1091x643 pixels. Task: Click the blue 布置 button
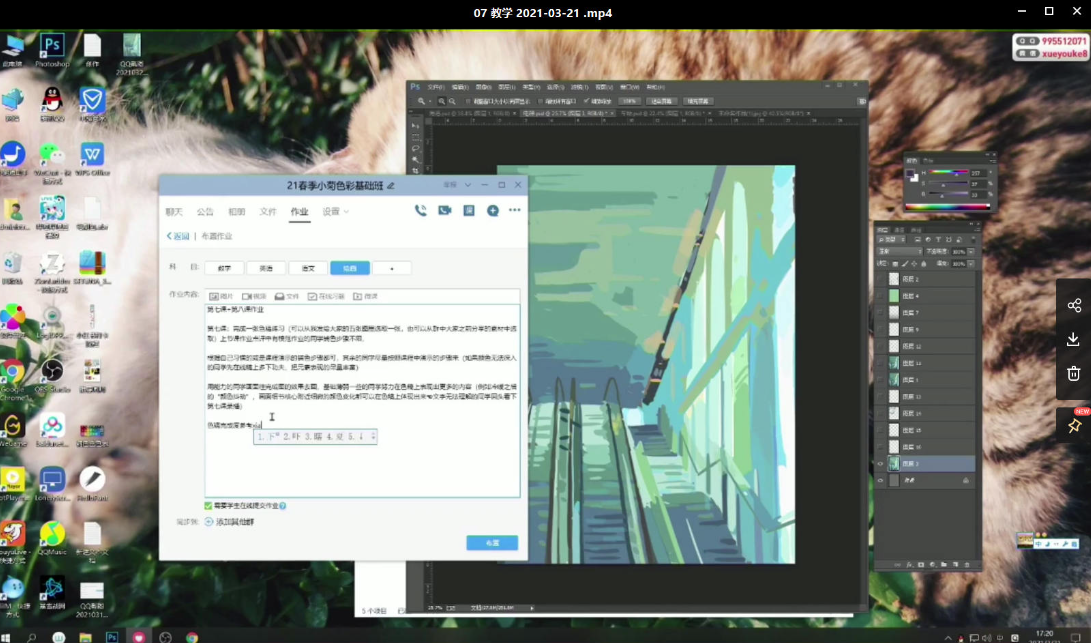492,543
